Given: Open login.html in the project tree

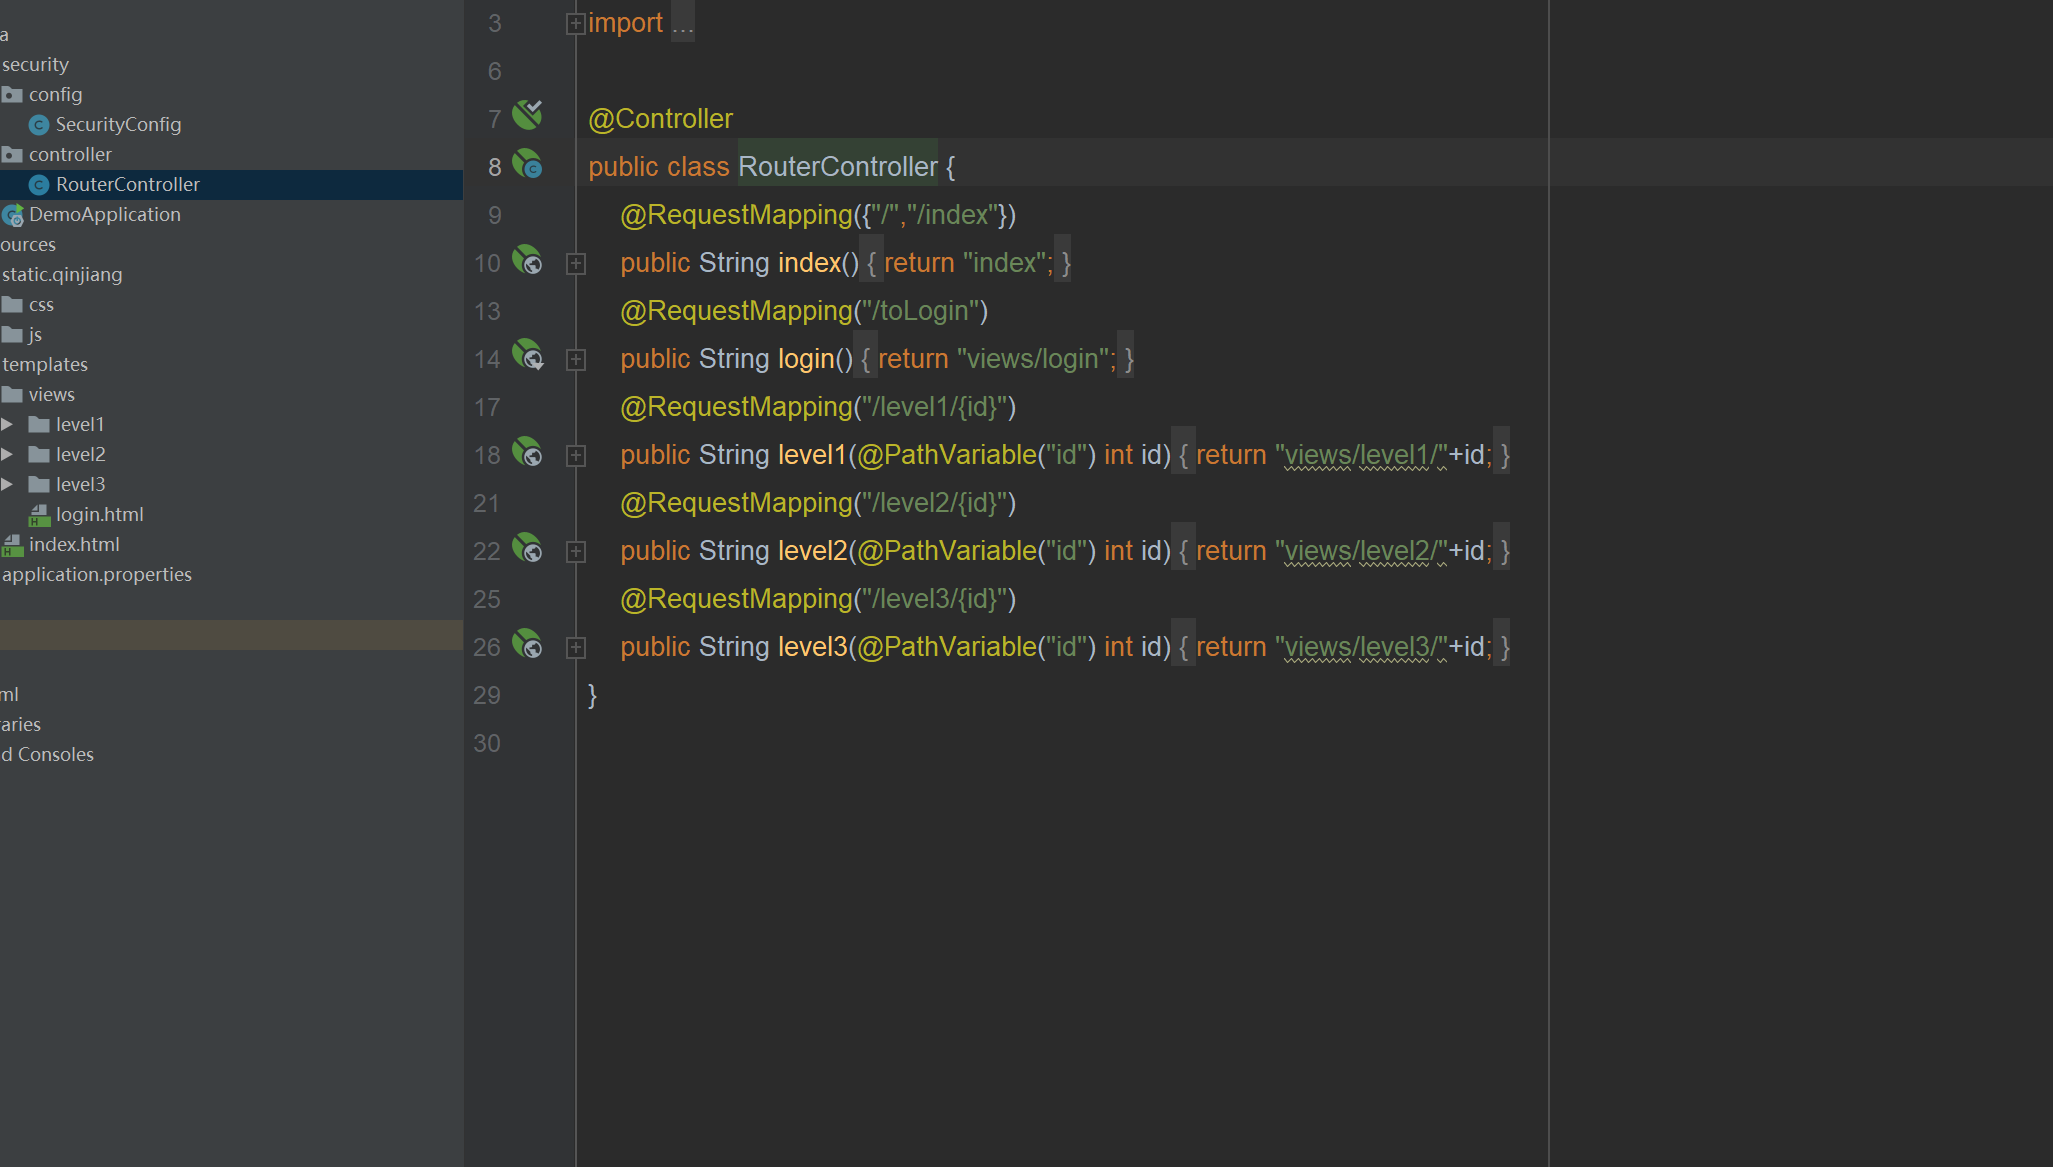Looking at the screenshot, I should pyautogui.click(x=100, y=515).
